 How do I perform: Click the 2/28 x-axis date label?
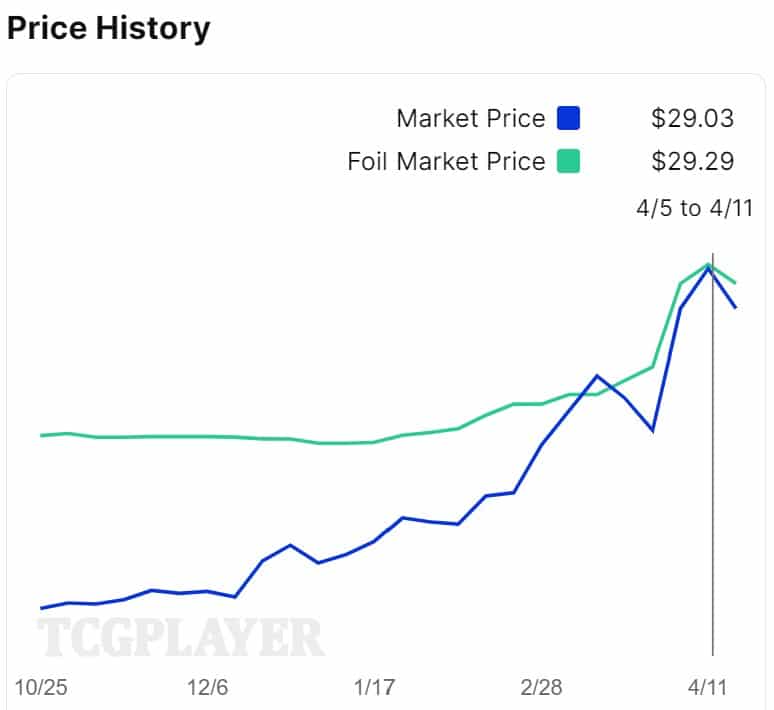tap(541, 688)
